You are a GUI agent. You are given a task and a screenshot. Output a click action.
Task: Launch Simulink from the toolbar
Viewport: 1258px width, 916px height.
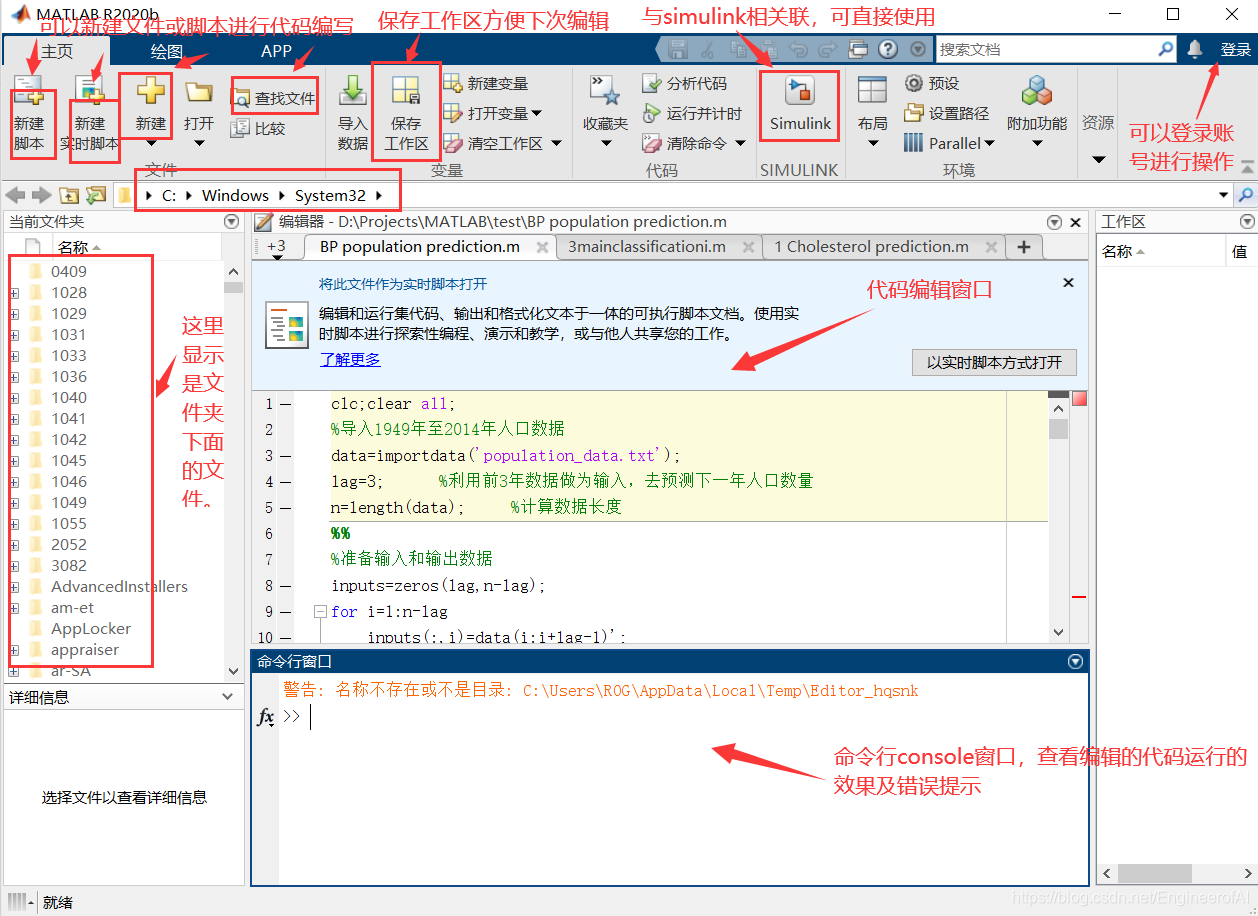click(798, 105)
